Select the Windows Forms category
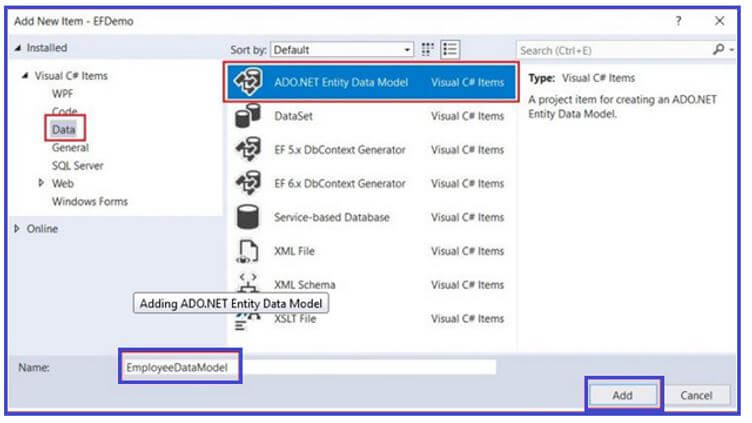This screenshot has height=423, width=752. coord(90,201)
